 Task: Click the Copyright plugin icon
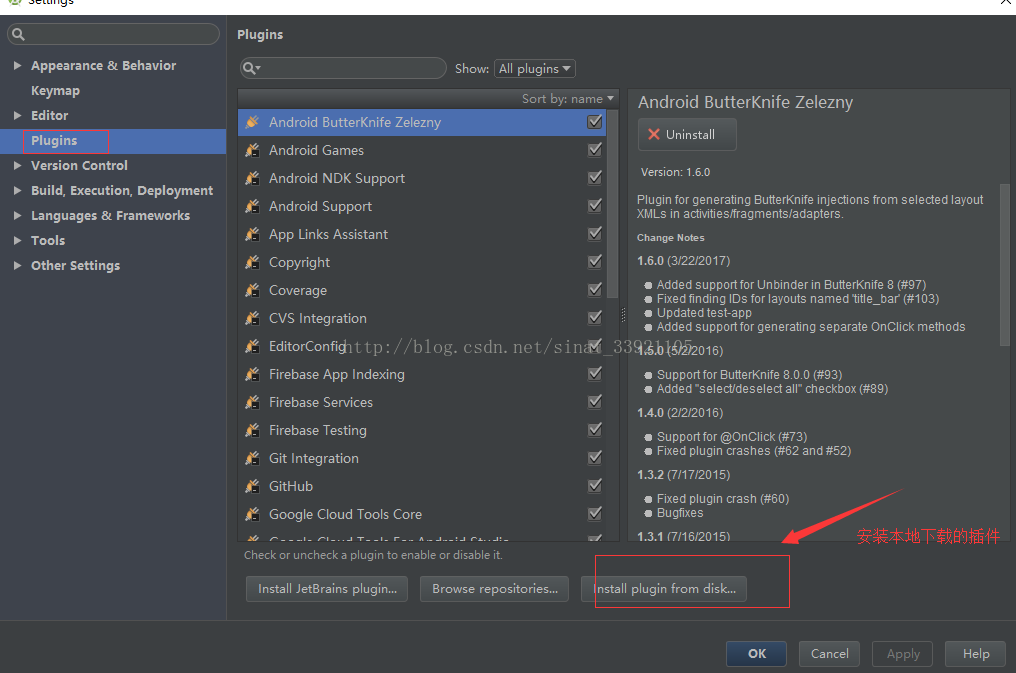pos(253,262)
